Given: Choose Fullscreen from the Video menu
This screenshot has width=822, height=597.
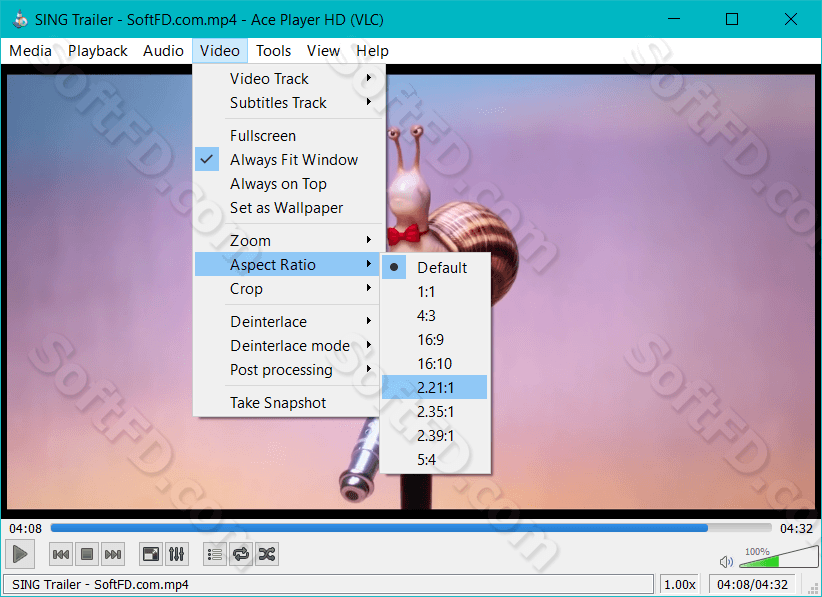Looking at the screenshot, I should [x=287, y=136].
